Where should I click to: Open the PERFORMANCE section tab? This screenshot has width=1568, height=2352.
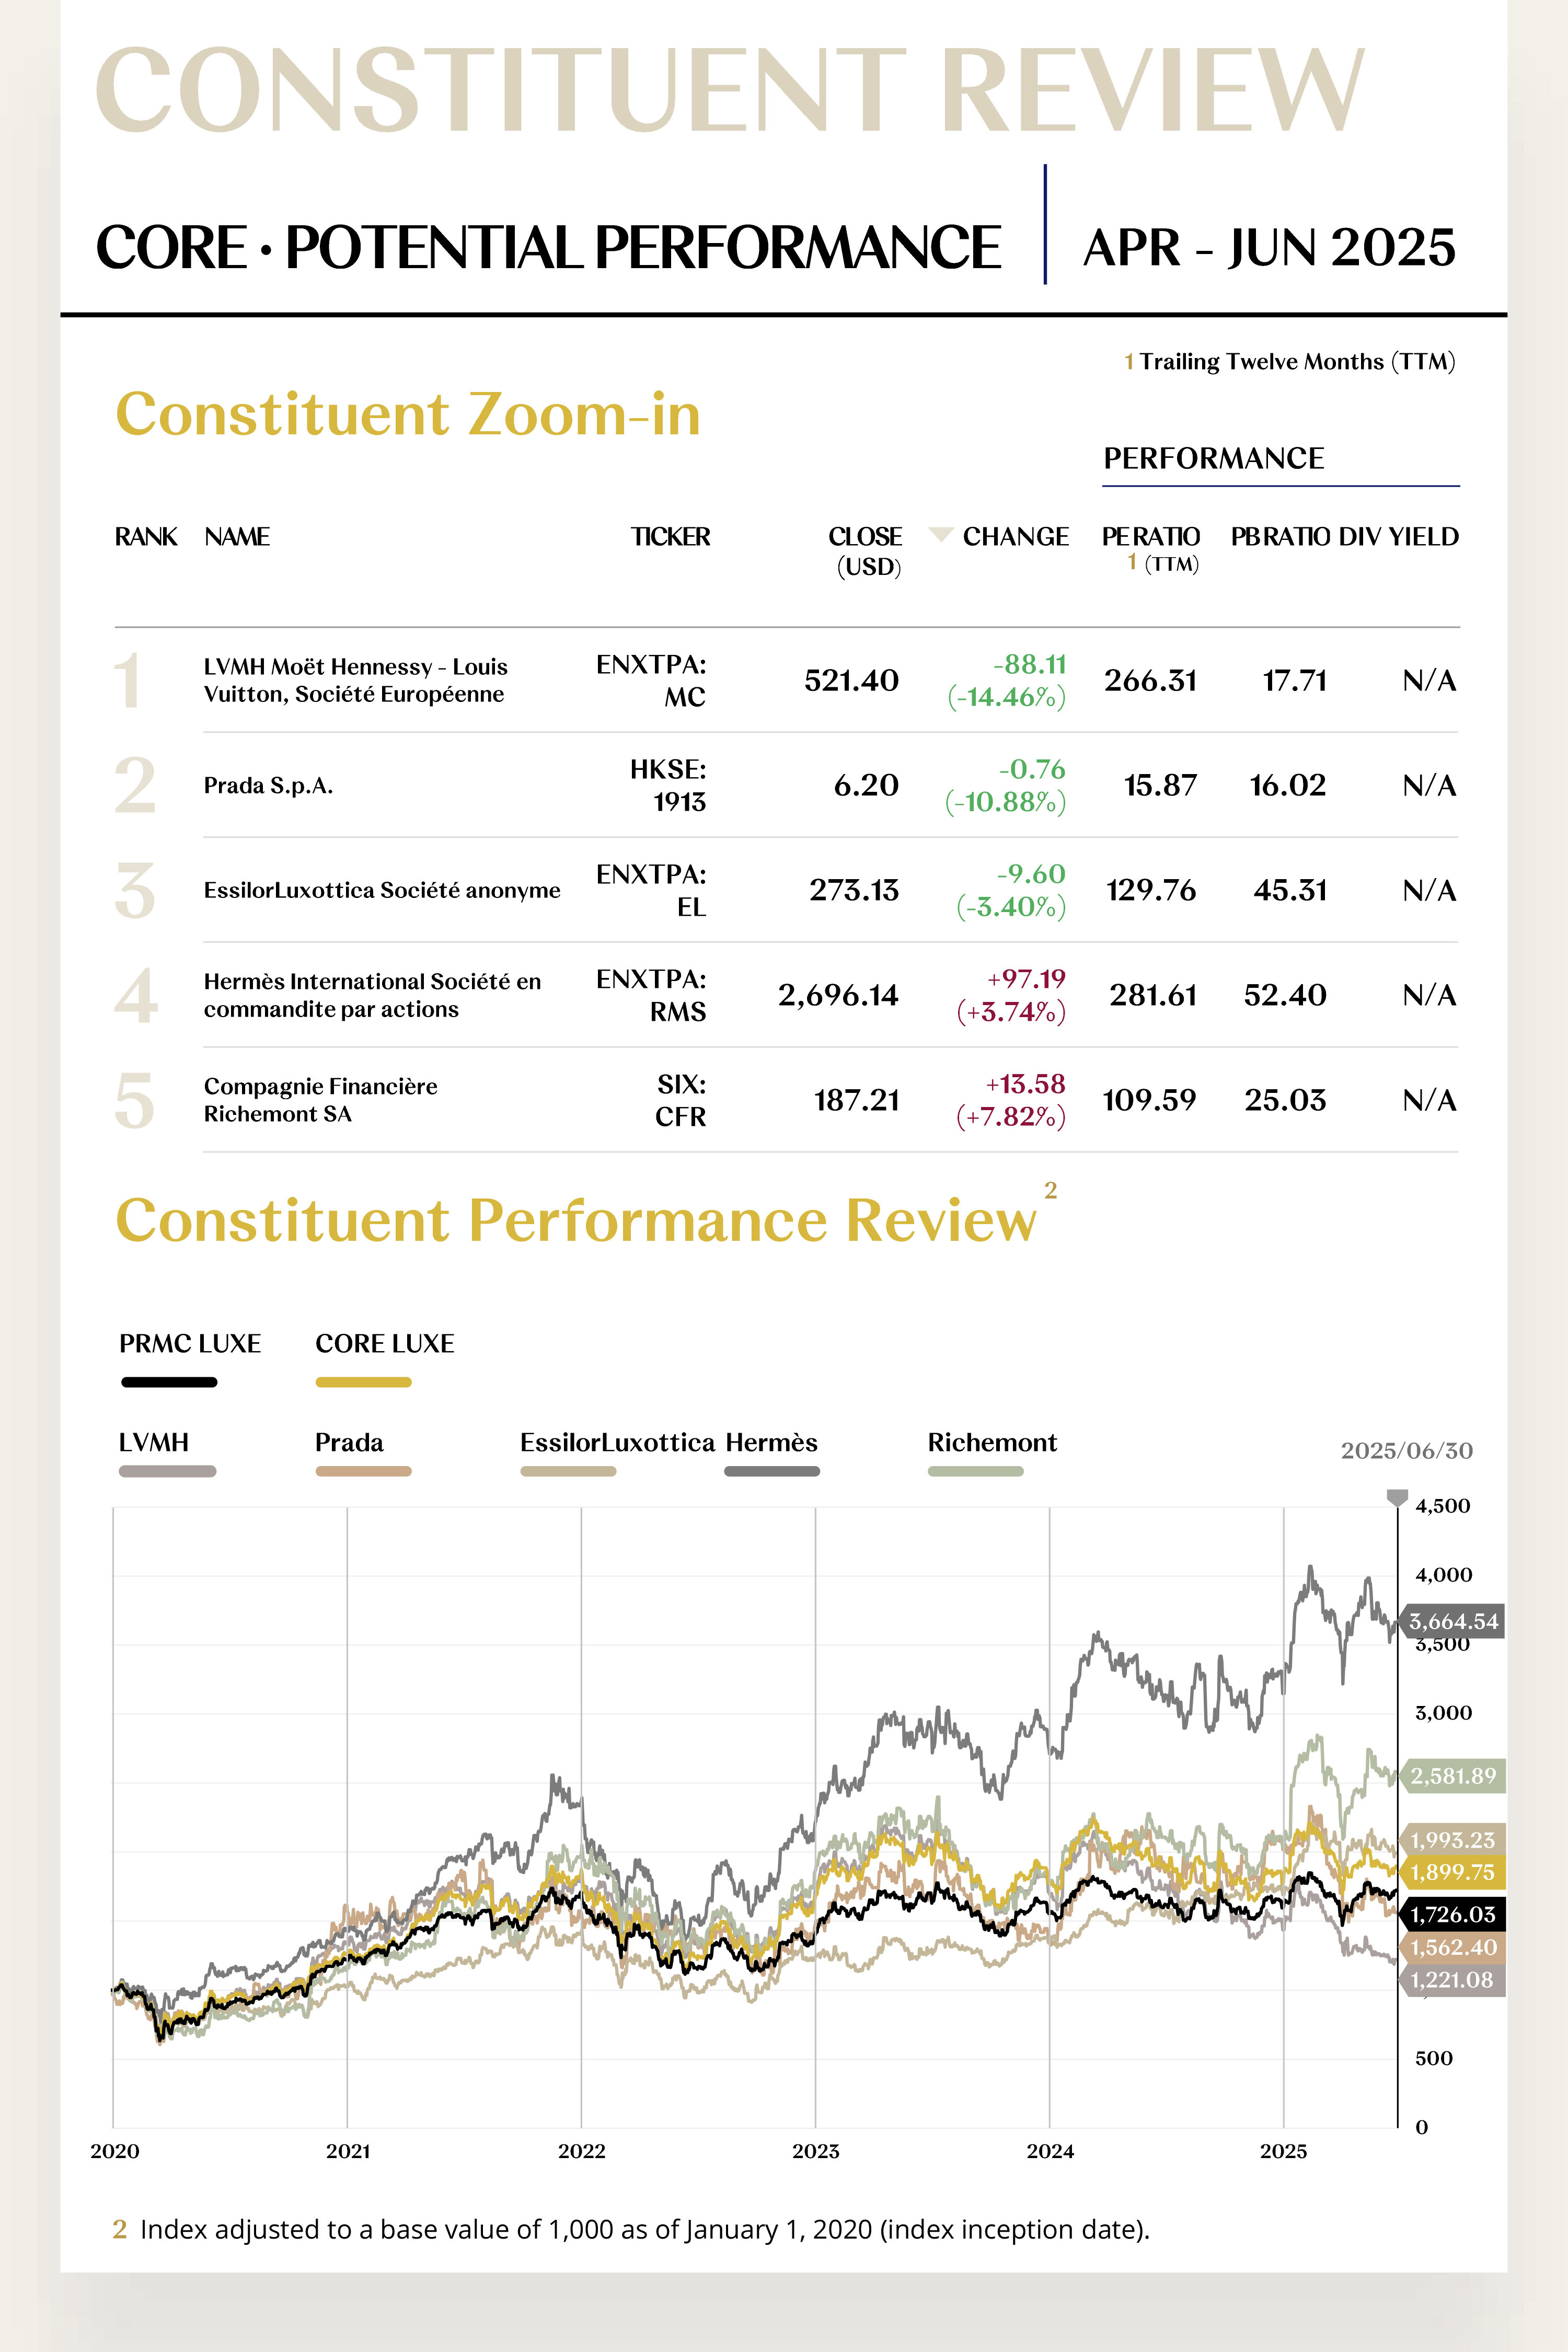click(1213, 459)
